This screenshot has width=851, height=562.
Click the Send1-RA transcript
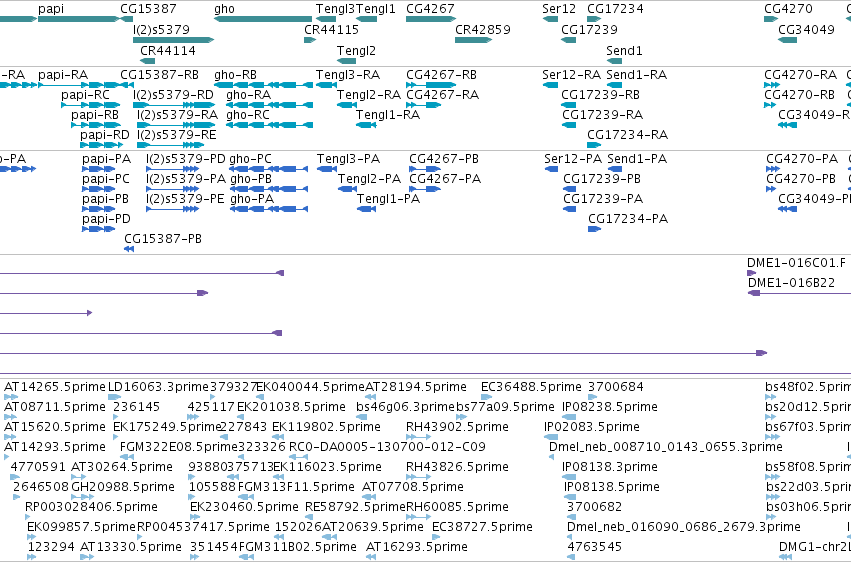coord(614,85)
